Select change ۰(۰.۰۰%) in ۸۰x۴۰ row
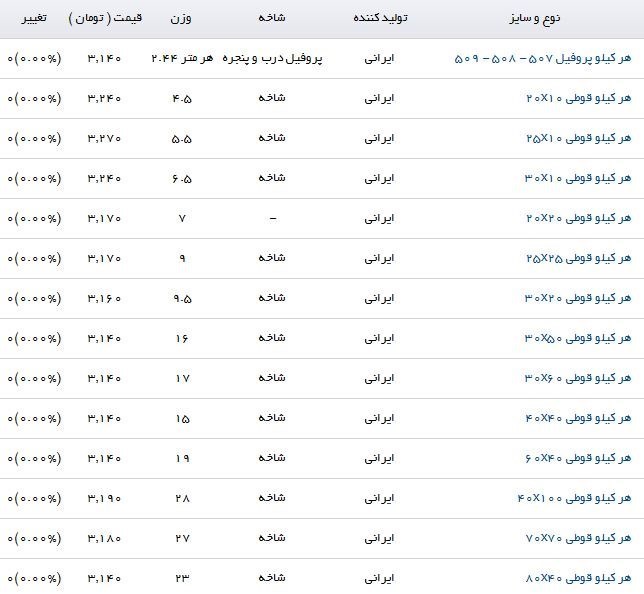This screenshot has height=594, width=644. [x=34, y=579]
